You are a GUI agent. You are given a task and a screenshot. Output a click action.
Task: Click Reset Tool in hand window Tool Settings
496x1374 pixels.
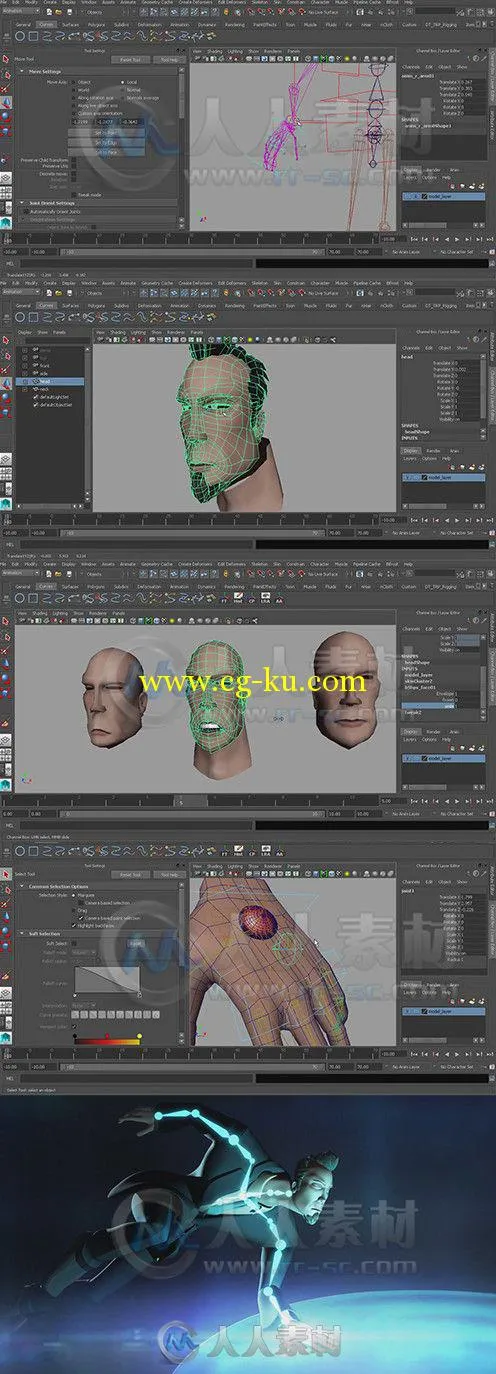point(130,875)
